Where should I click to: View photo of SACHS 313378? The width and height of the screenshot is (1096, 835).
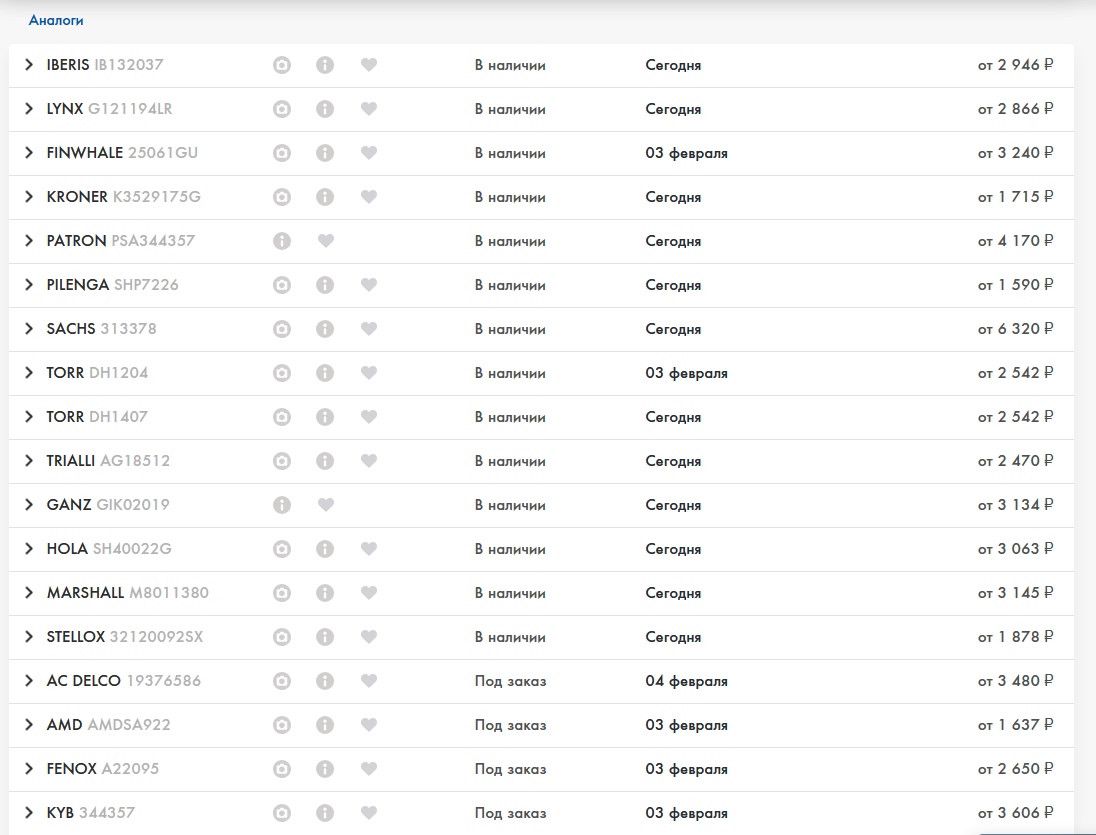pyautogui.click(x=282, y=329)
